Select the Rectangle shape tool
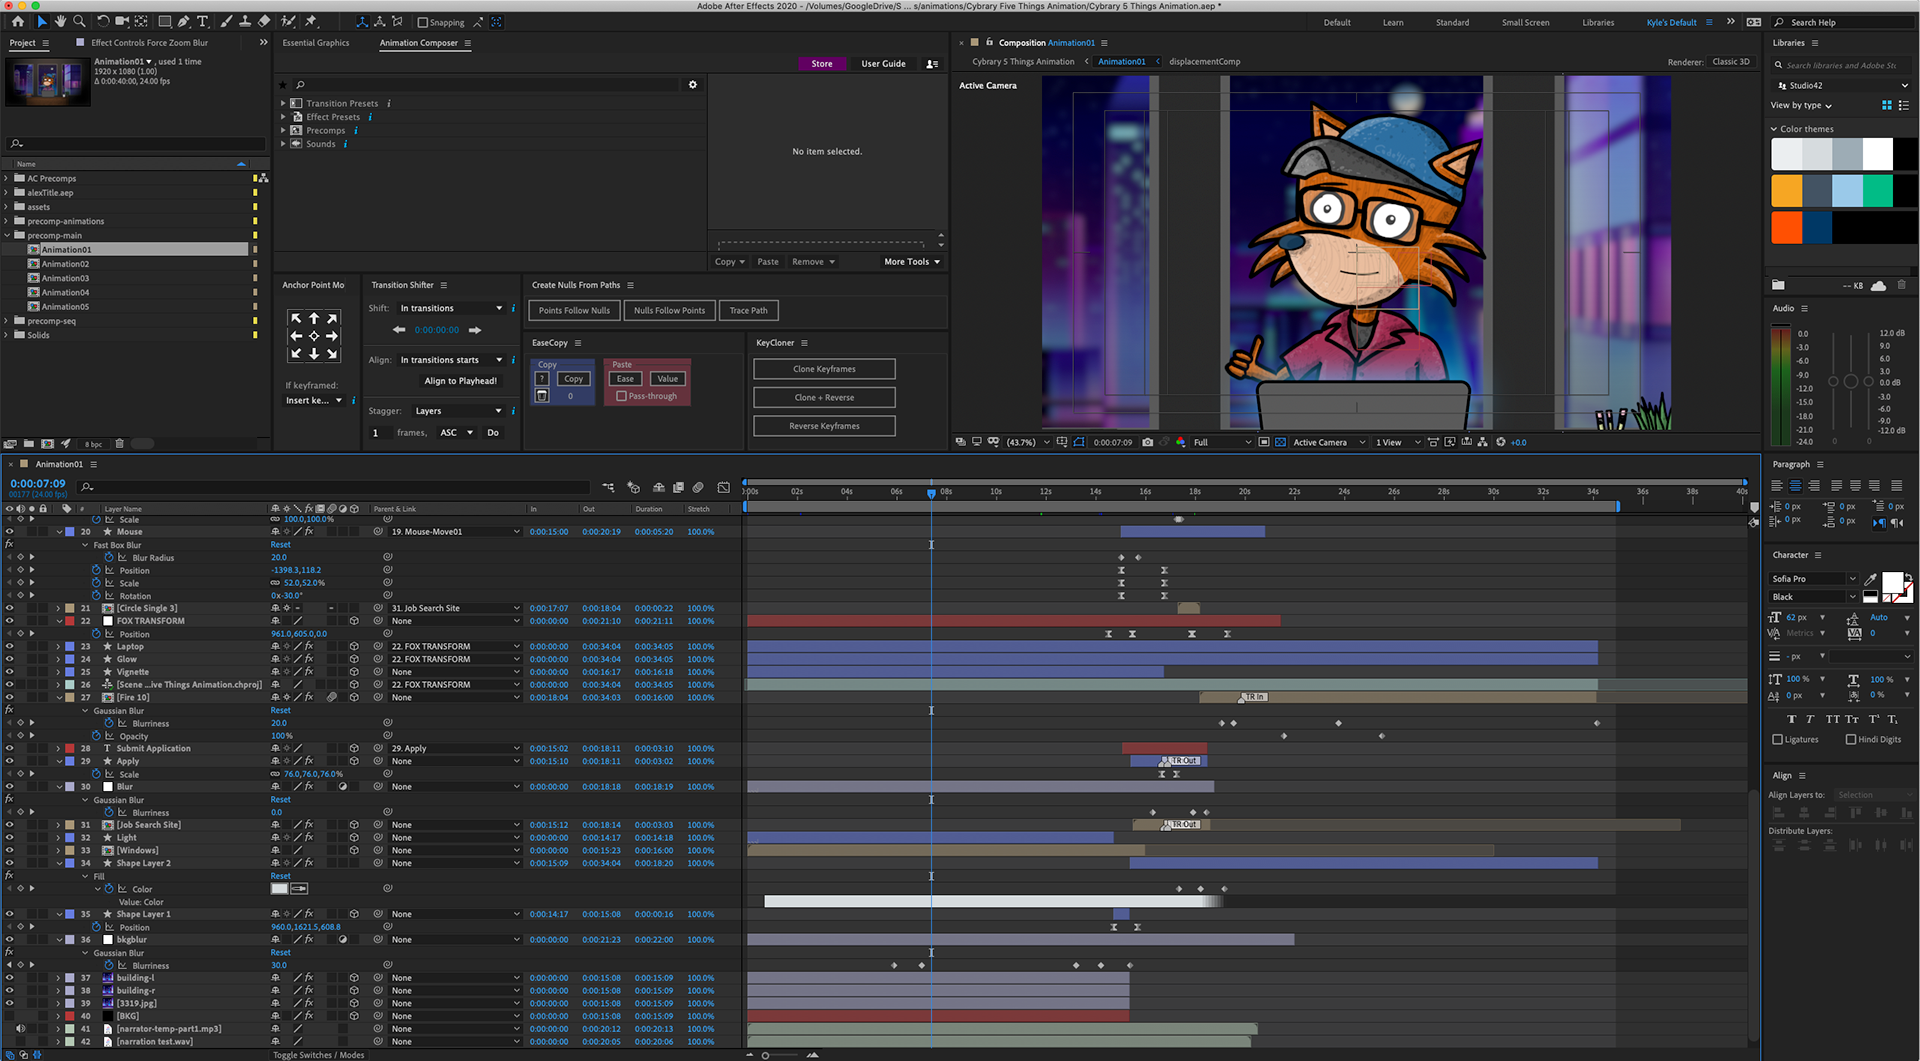The width and height of the screenshot is (1920, 1061). tap(165, 21)
